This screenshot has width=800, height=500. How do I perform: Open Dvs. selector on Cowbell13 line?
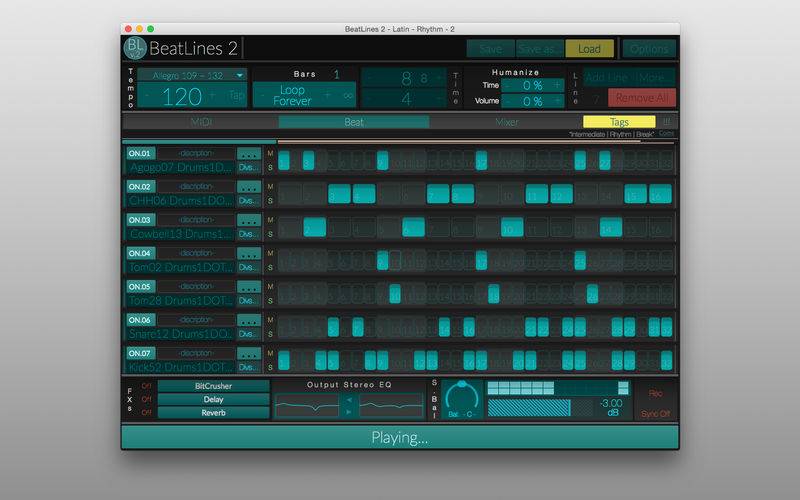[249, 234]
